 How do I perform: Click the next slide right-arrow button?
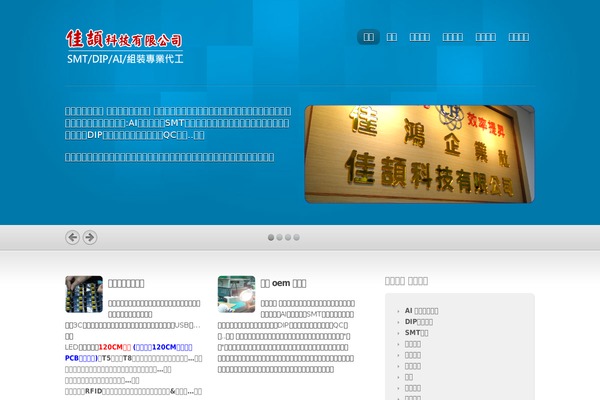pos(90,237)
